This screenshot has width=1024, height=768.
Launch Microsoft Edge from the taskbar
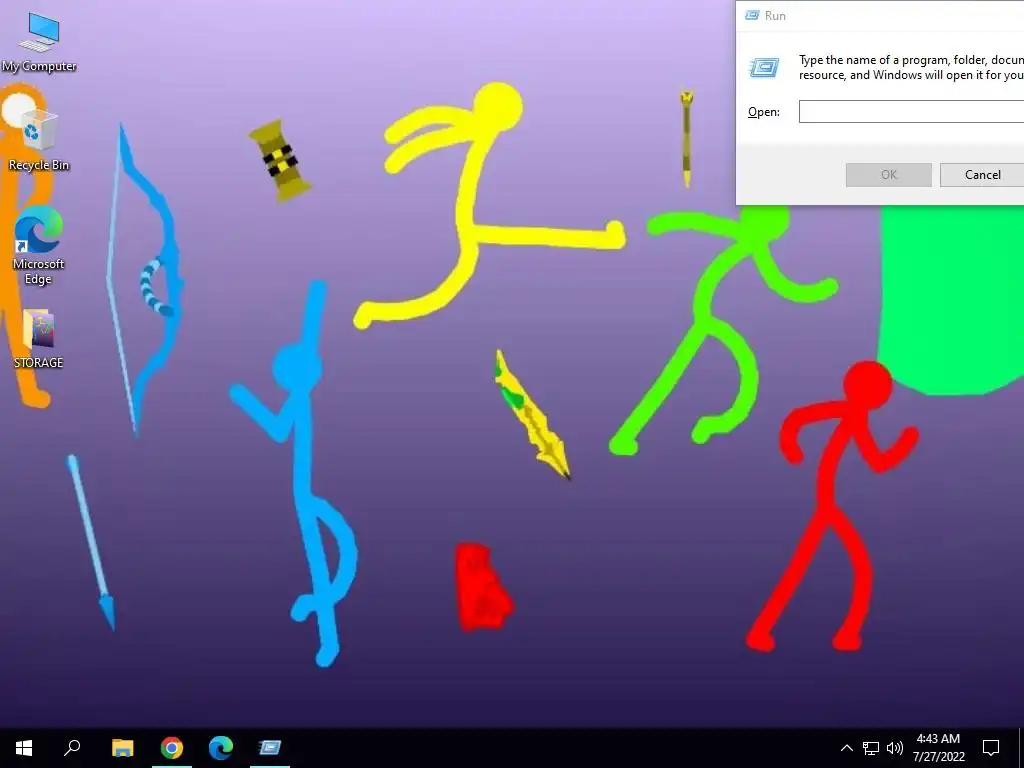[x=221, y=747]
